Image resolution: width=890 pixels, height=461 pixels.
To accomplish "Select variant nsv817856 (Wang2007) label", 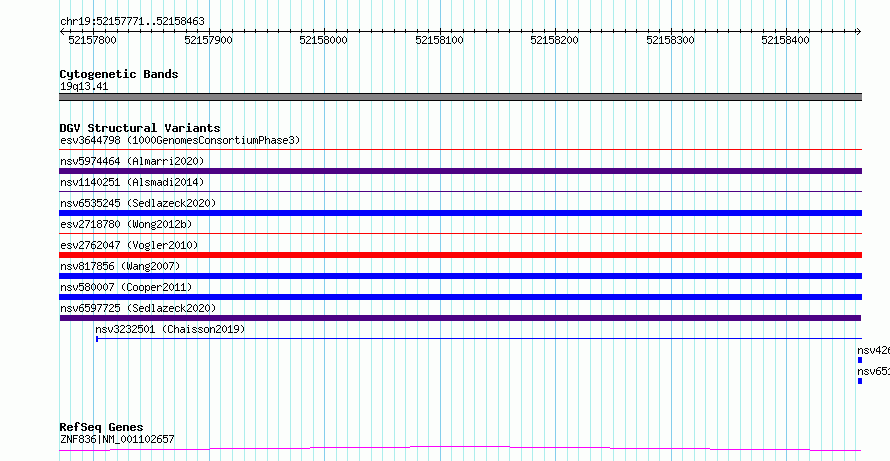I will (120, 266).
